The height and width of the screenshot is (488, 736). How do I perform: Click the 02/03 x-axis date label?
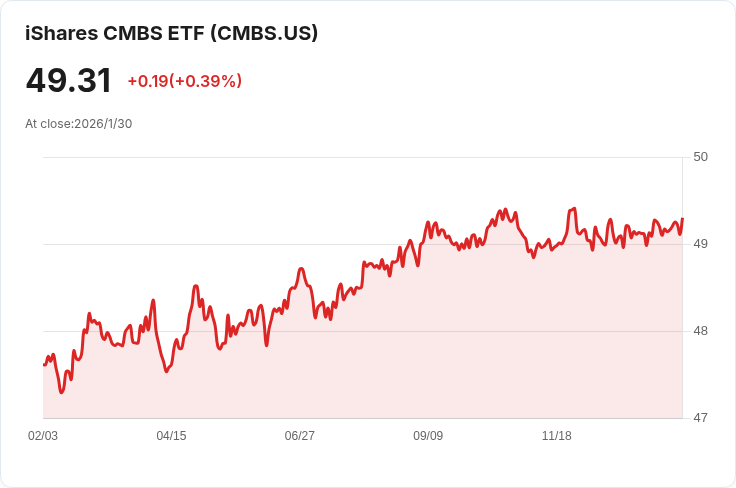coord(43,436)
